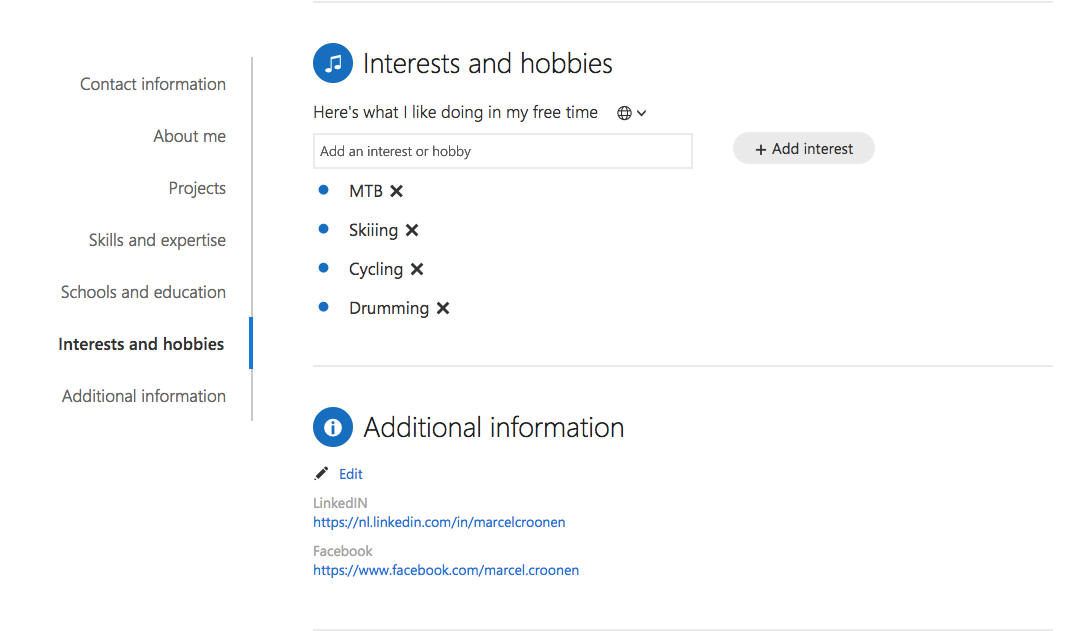Go to Additional information sidebar item

(x=144, y=396)
